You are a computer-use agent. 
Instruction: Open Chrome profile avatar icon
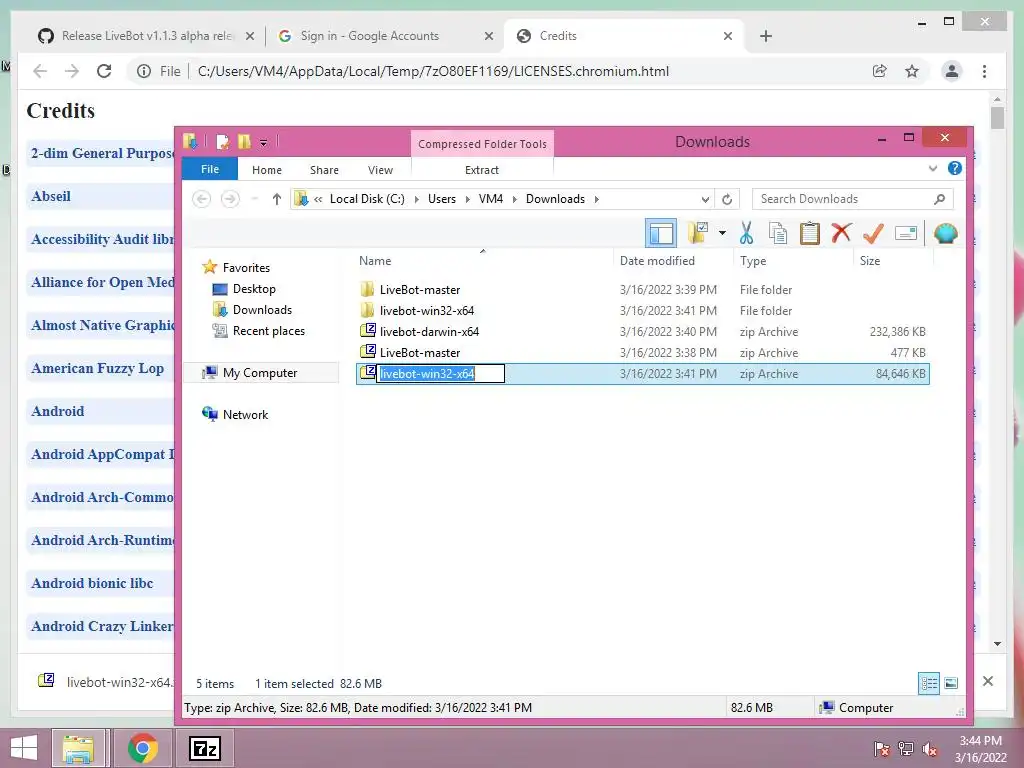point(952,71)
